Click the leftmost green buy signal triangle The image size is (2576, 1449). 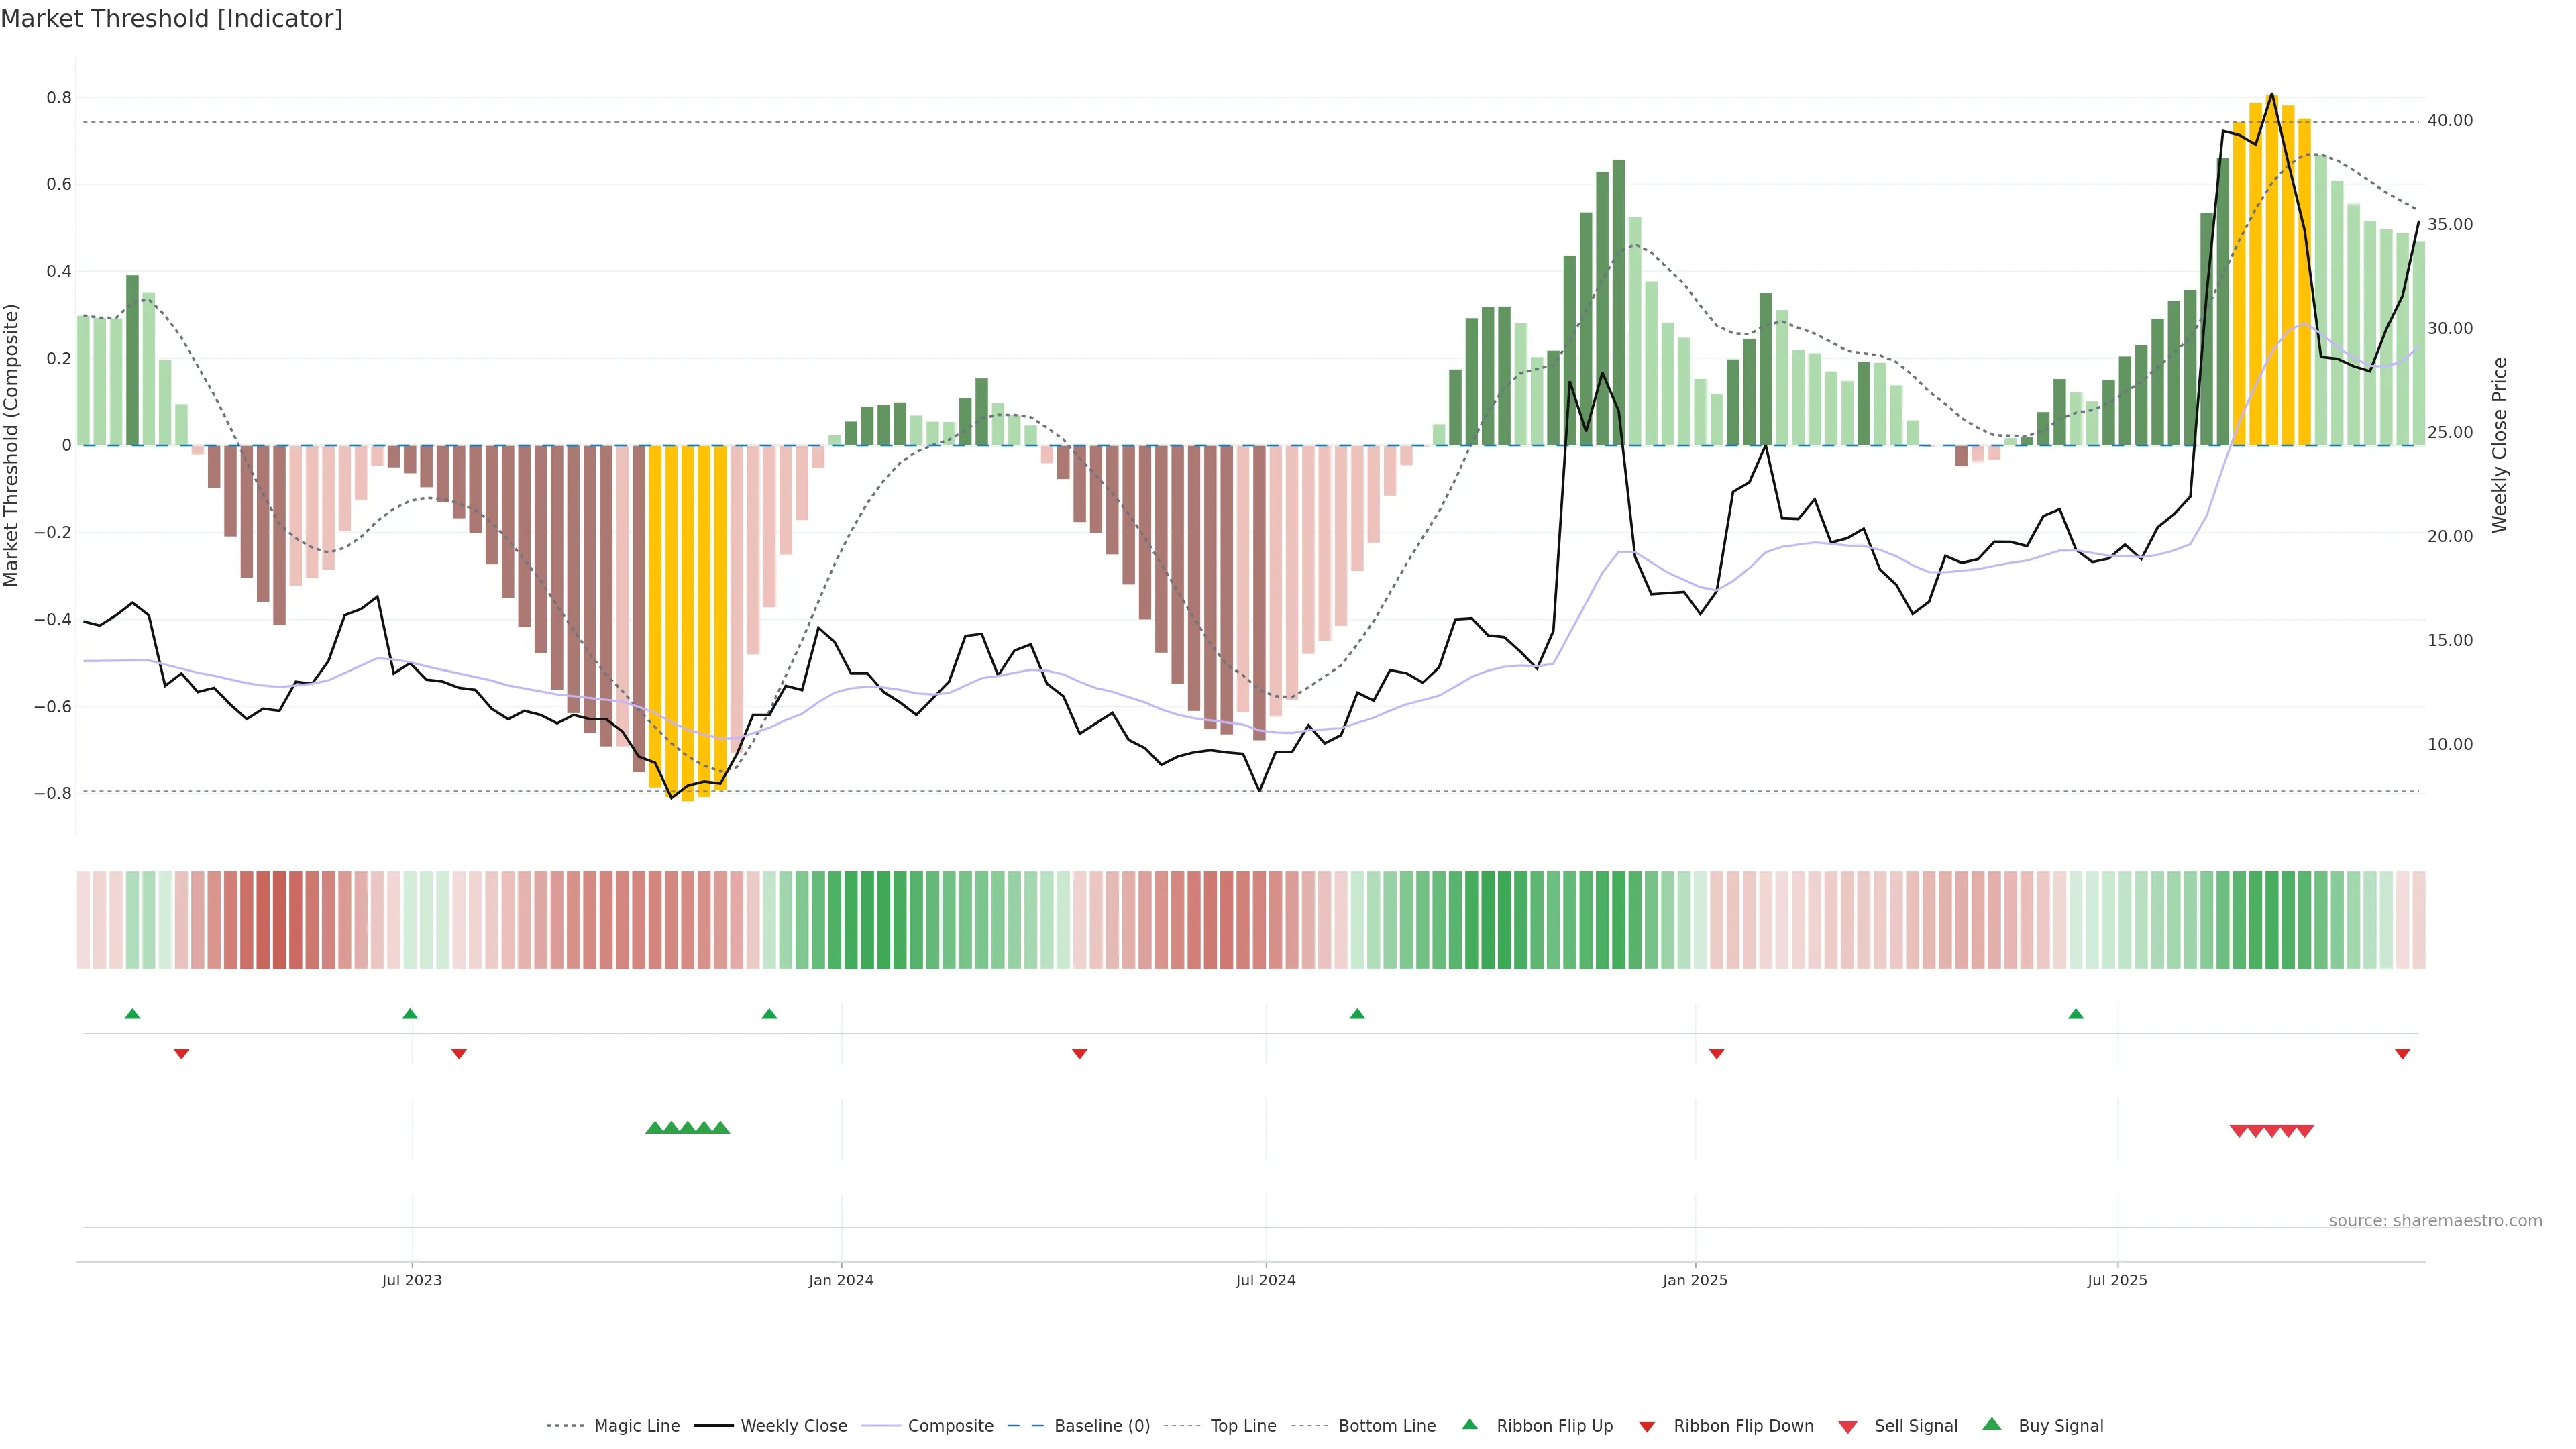(x=654, y=1128)
